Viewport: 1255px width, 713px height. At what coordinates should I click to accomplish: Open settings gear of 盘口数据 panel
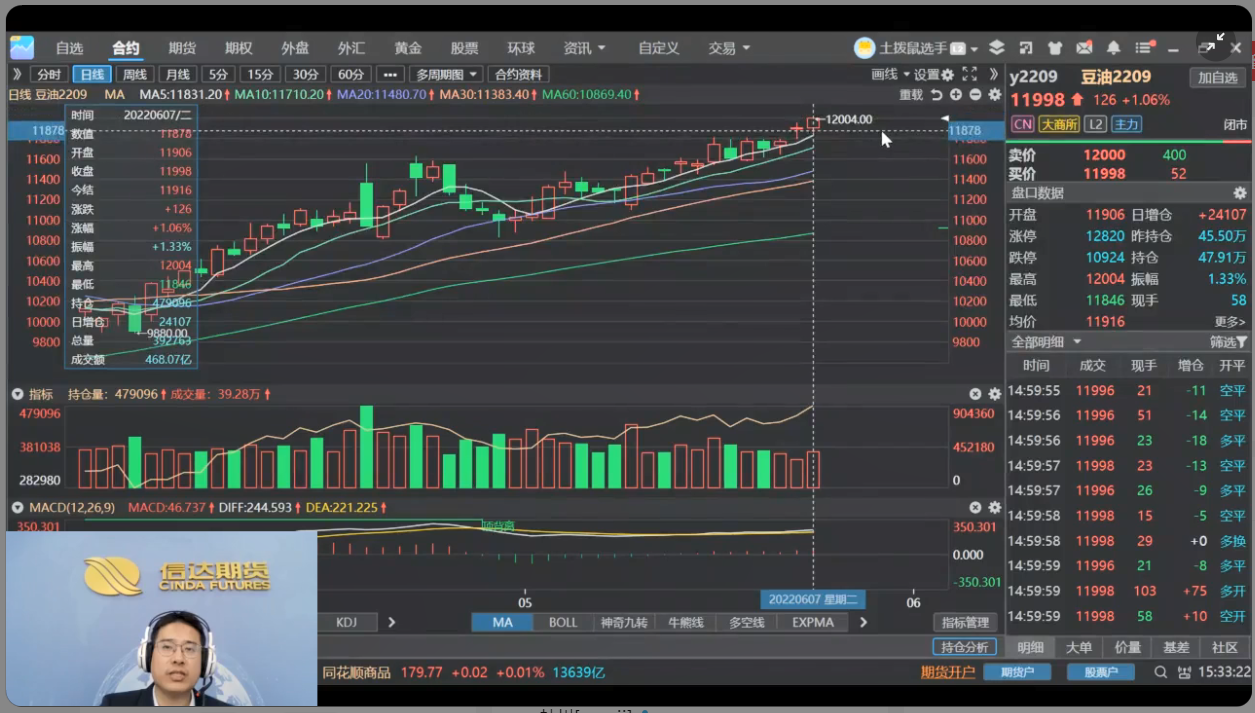click(1240, 193)
